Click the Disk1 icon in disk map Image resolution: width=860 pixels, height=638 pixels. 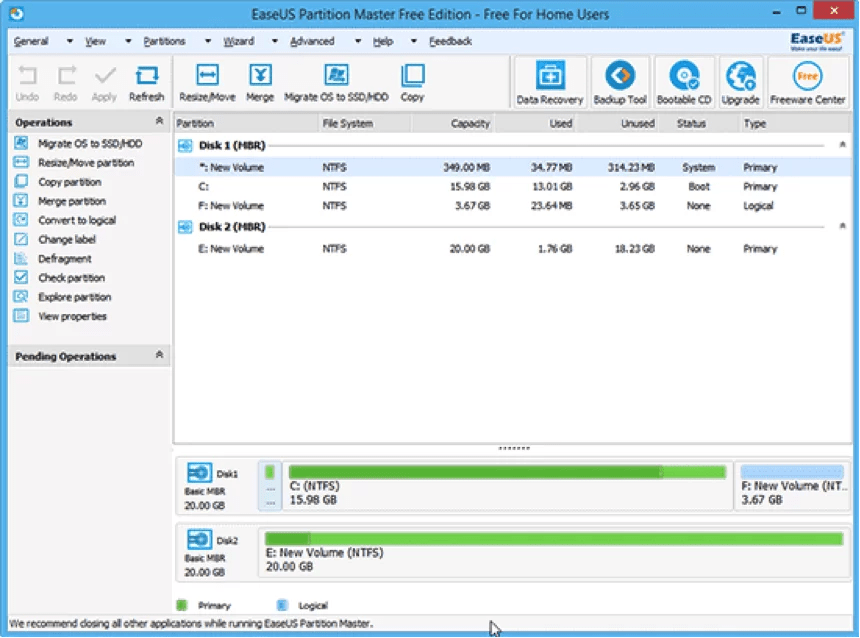[199, 473]
